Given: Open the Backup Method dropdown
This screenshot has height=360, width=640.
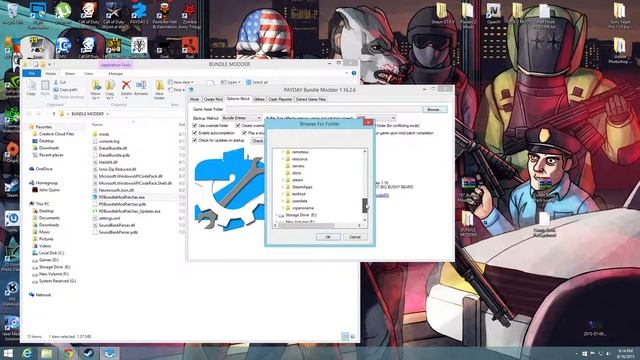Looking at the screenshot, I should (241, 118).
